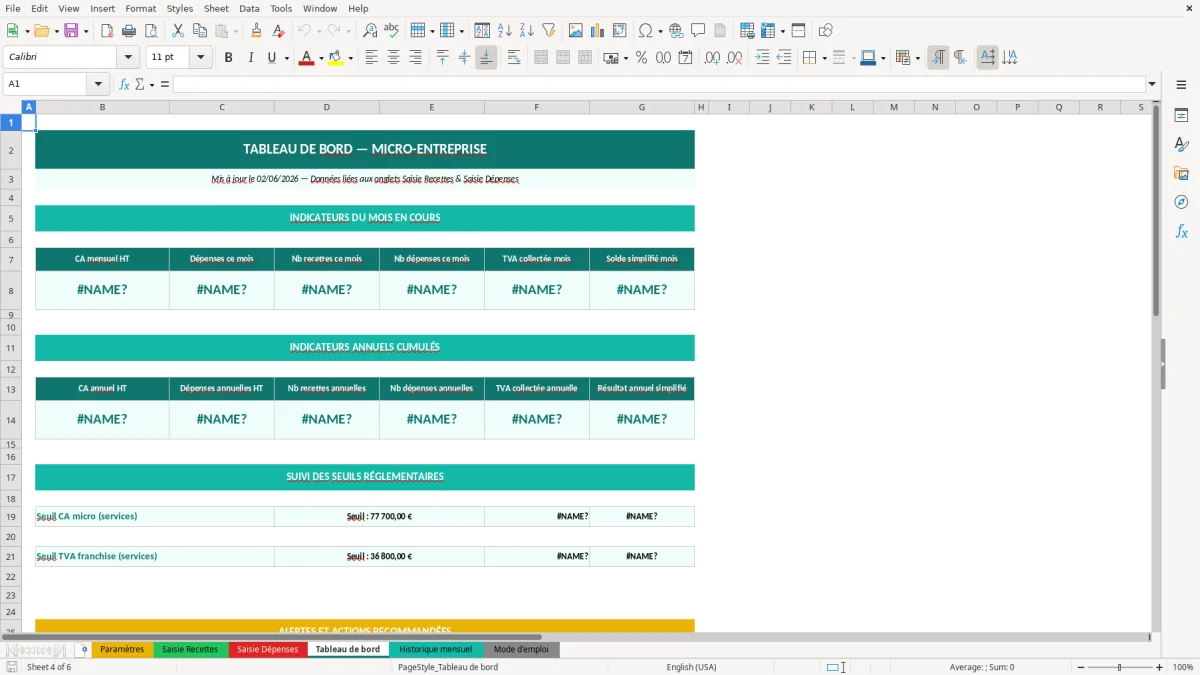Open the Sheet menu
The height and width of the screenshot is (675, 1200).
(216, 8)
